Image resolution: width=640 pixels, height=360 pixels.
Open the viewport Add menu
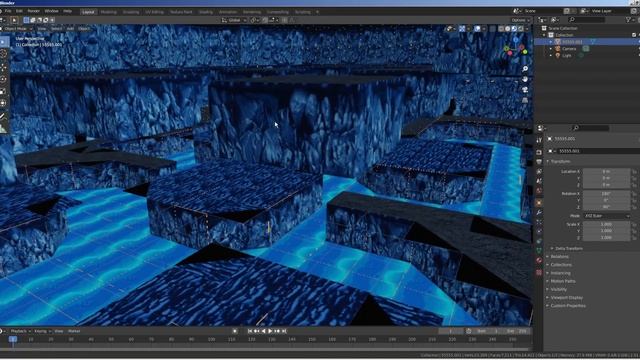point(70,29)
